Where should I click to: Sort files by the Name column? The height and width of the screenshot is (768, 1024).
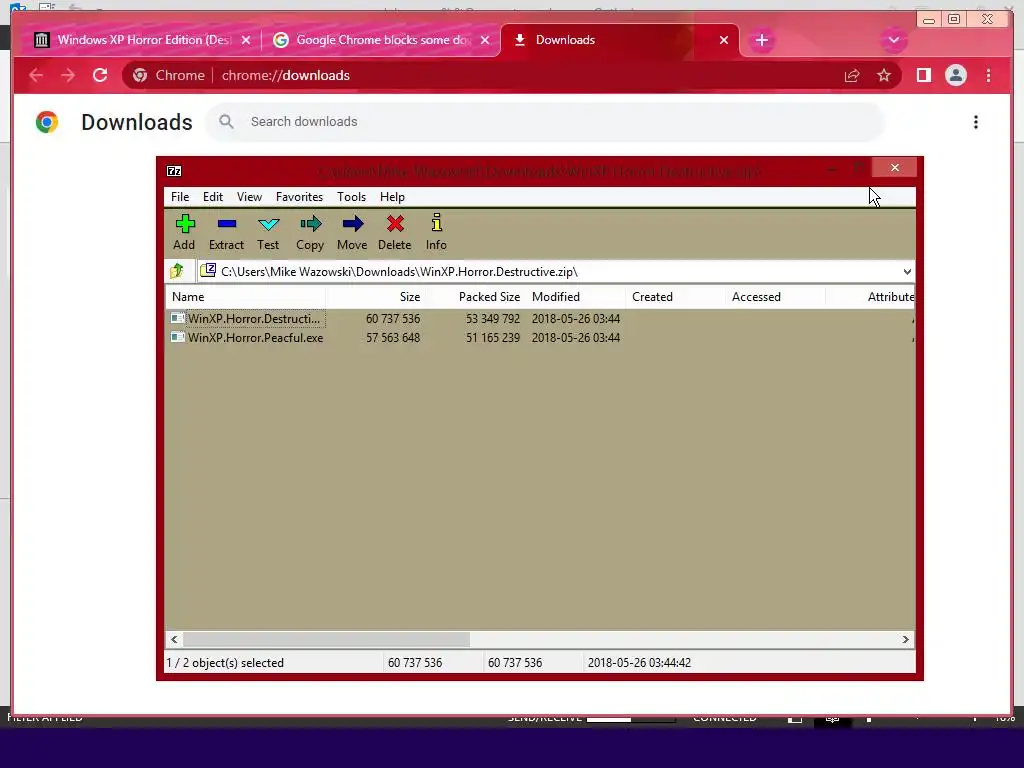click(246, 296)
